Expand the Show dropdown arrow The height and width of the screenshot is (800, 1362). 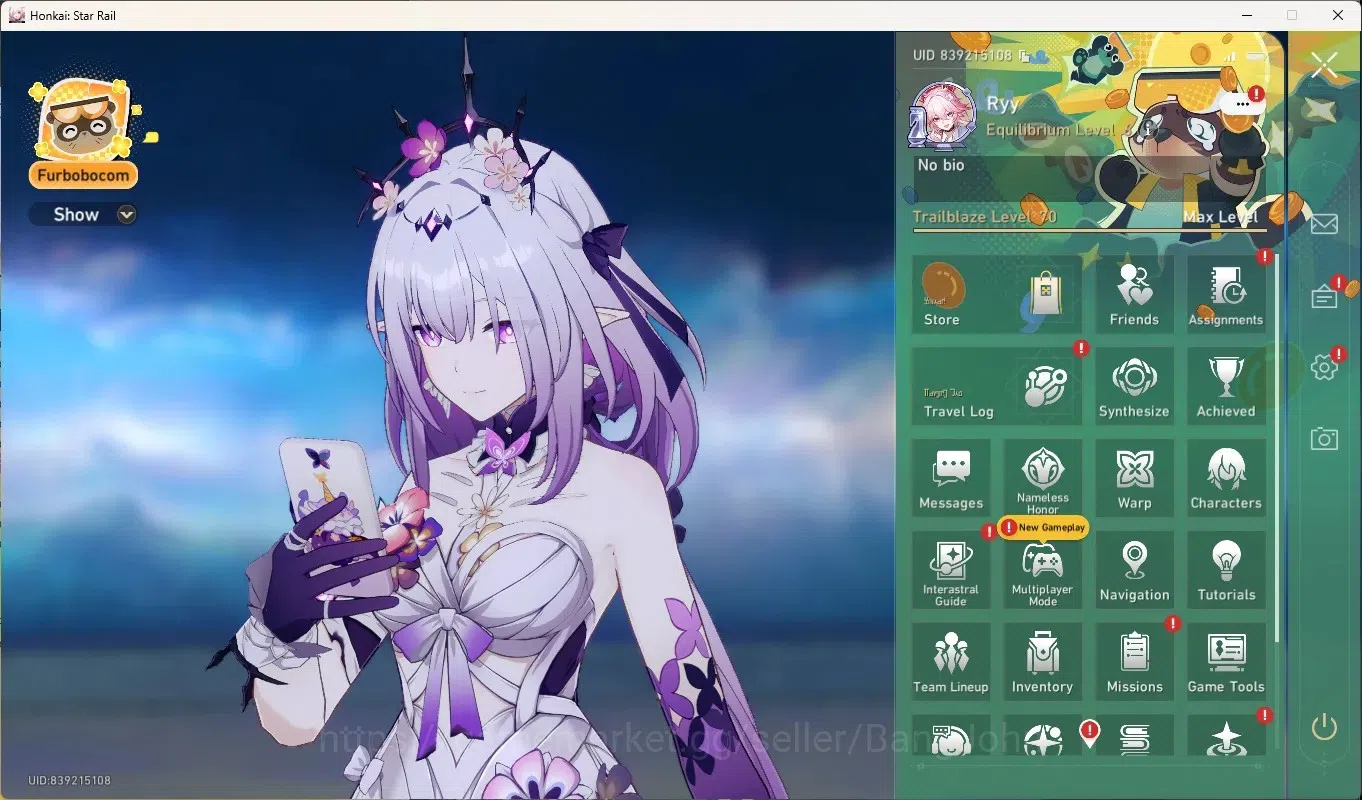(126, 214)
